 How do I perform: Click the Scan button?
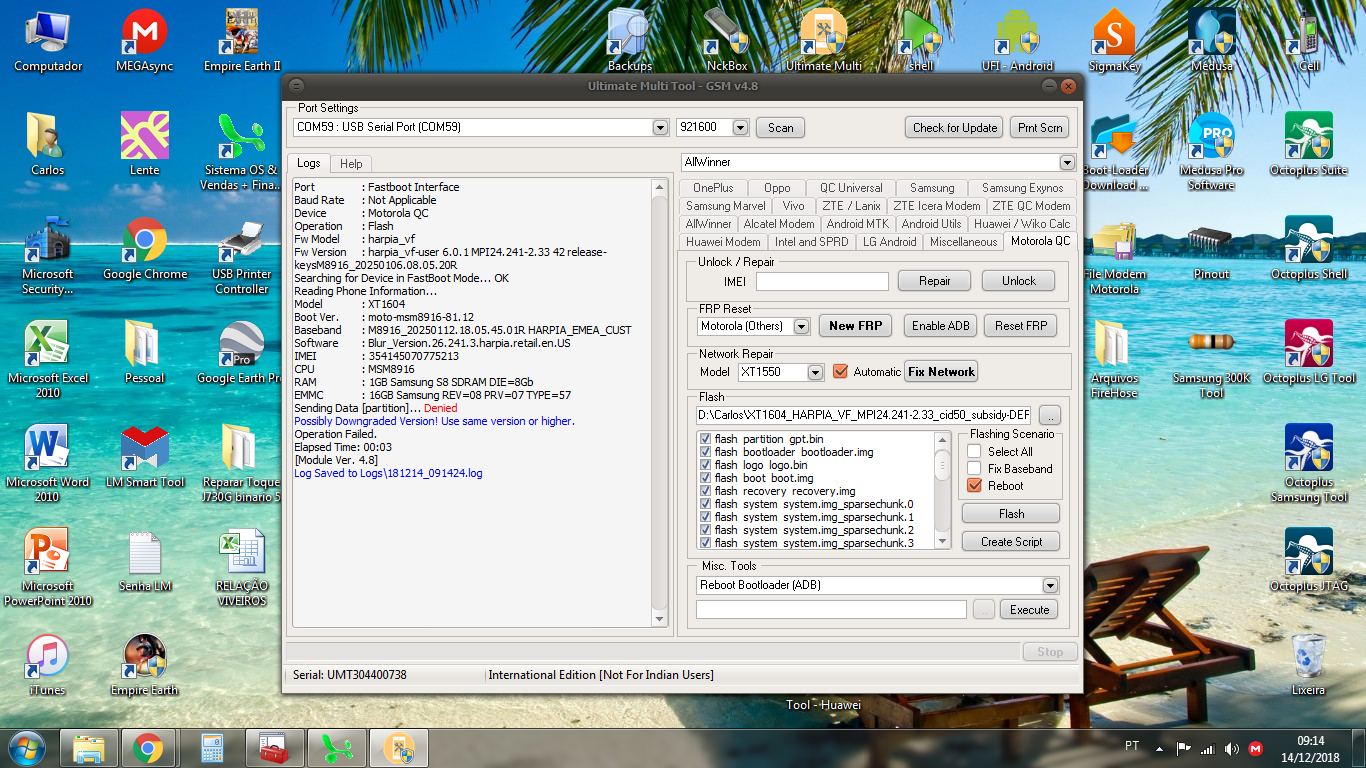point(781,127)
